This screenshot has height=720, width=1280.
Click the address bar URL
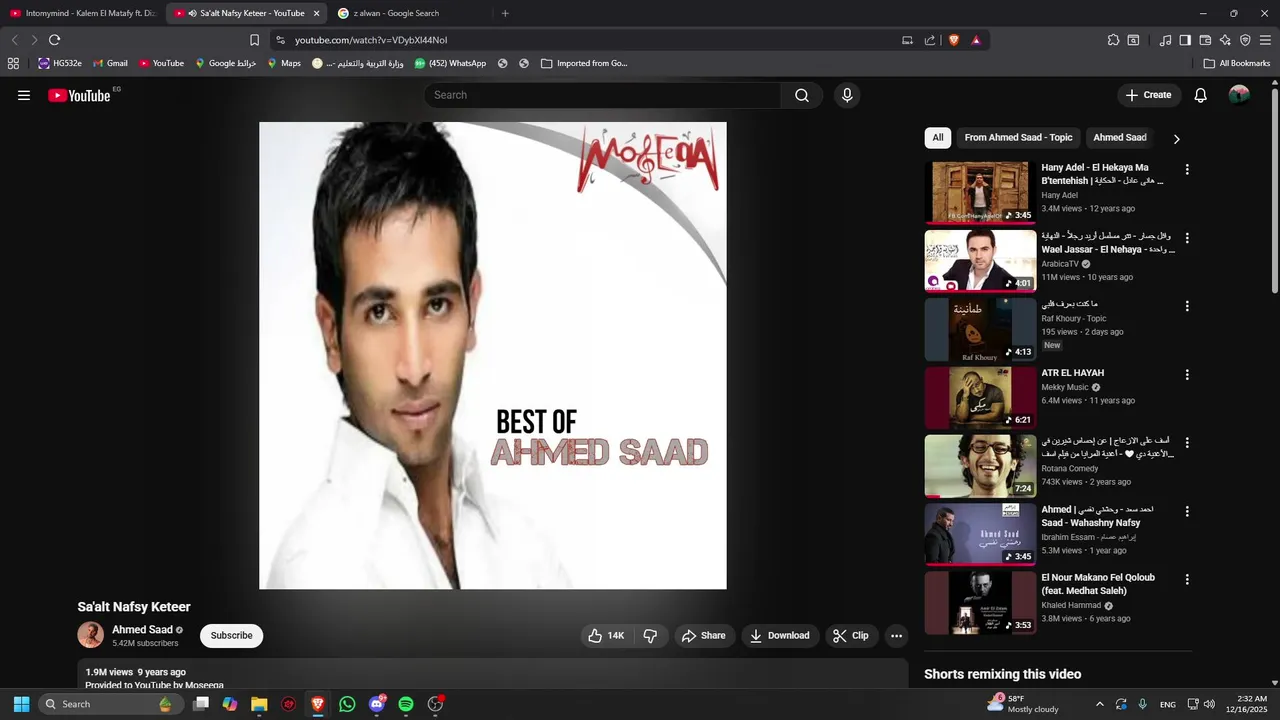tap(371, 40)
